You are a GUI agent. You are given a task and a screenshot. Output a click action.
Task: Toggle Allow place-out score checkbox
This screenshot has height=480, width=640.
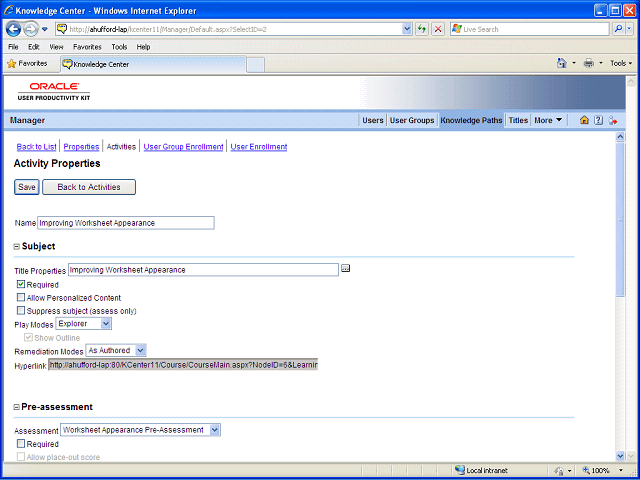pos(21,457)
